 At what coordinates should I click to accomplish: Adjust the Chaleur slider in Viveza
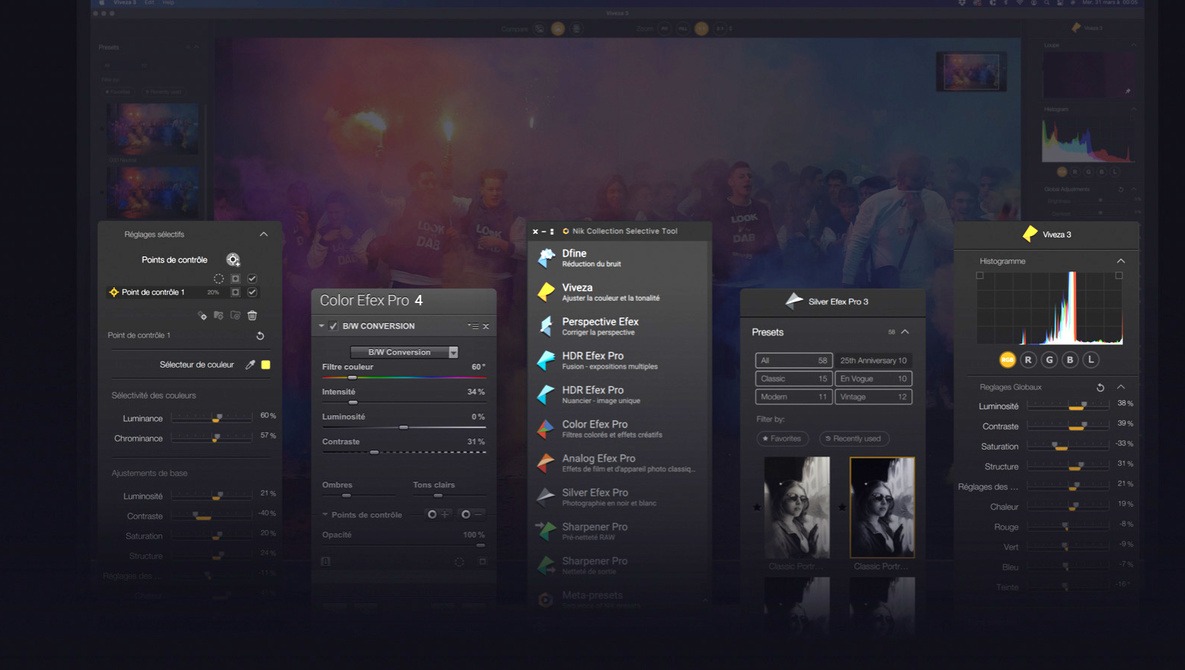pos(1068,506)
